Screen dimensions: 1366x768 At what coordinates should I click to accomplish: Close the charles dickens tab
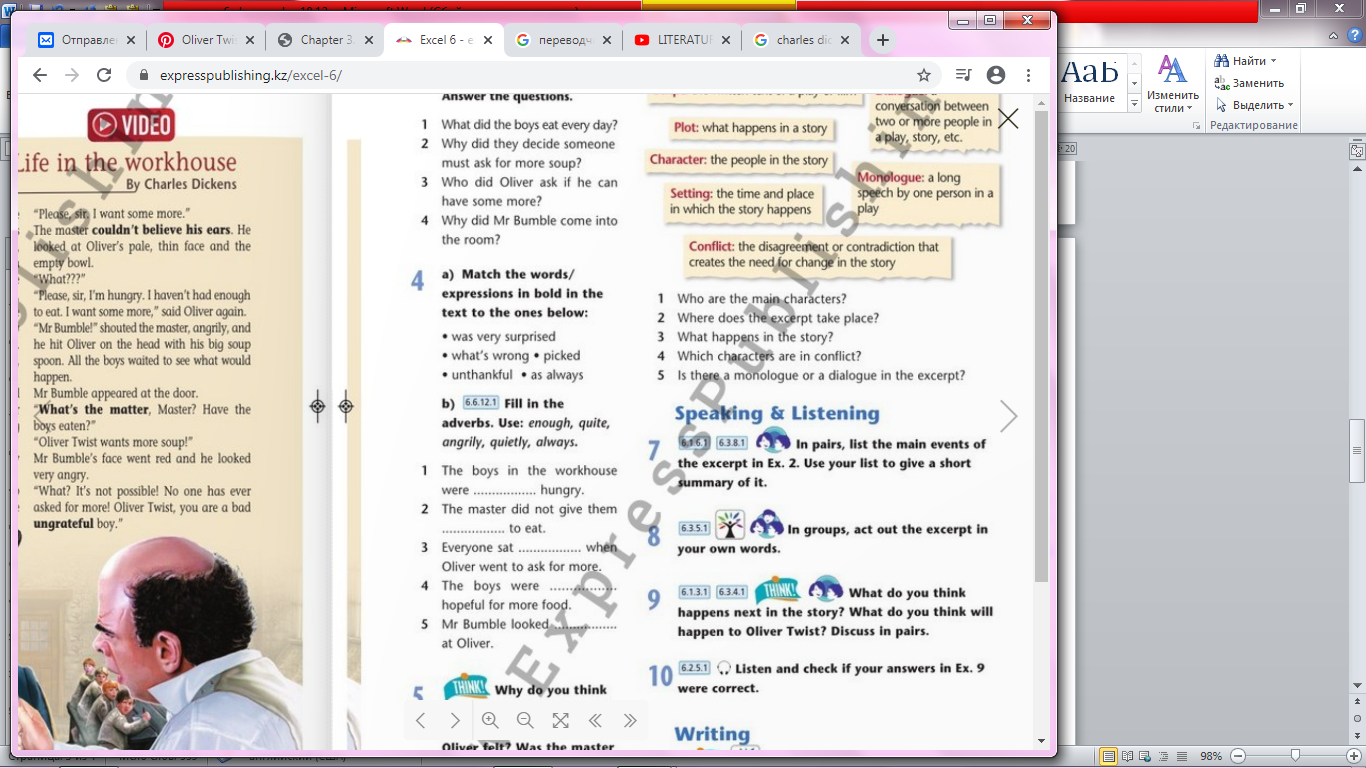[845, 40]
